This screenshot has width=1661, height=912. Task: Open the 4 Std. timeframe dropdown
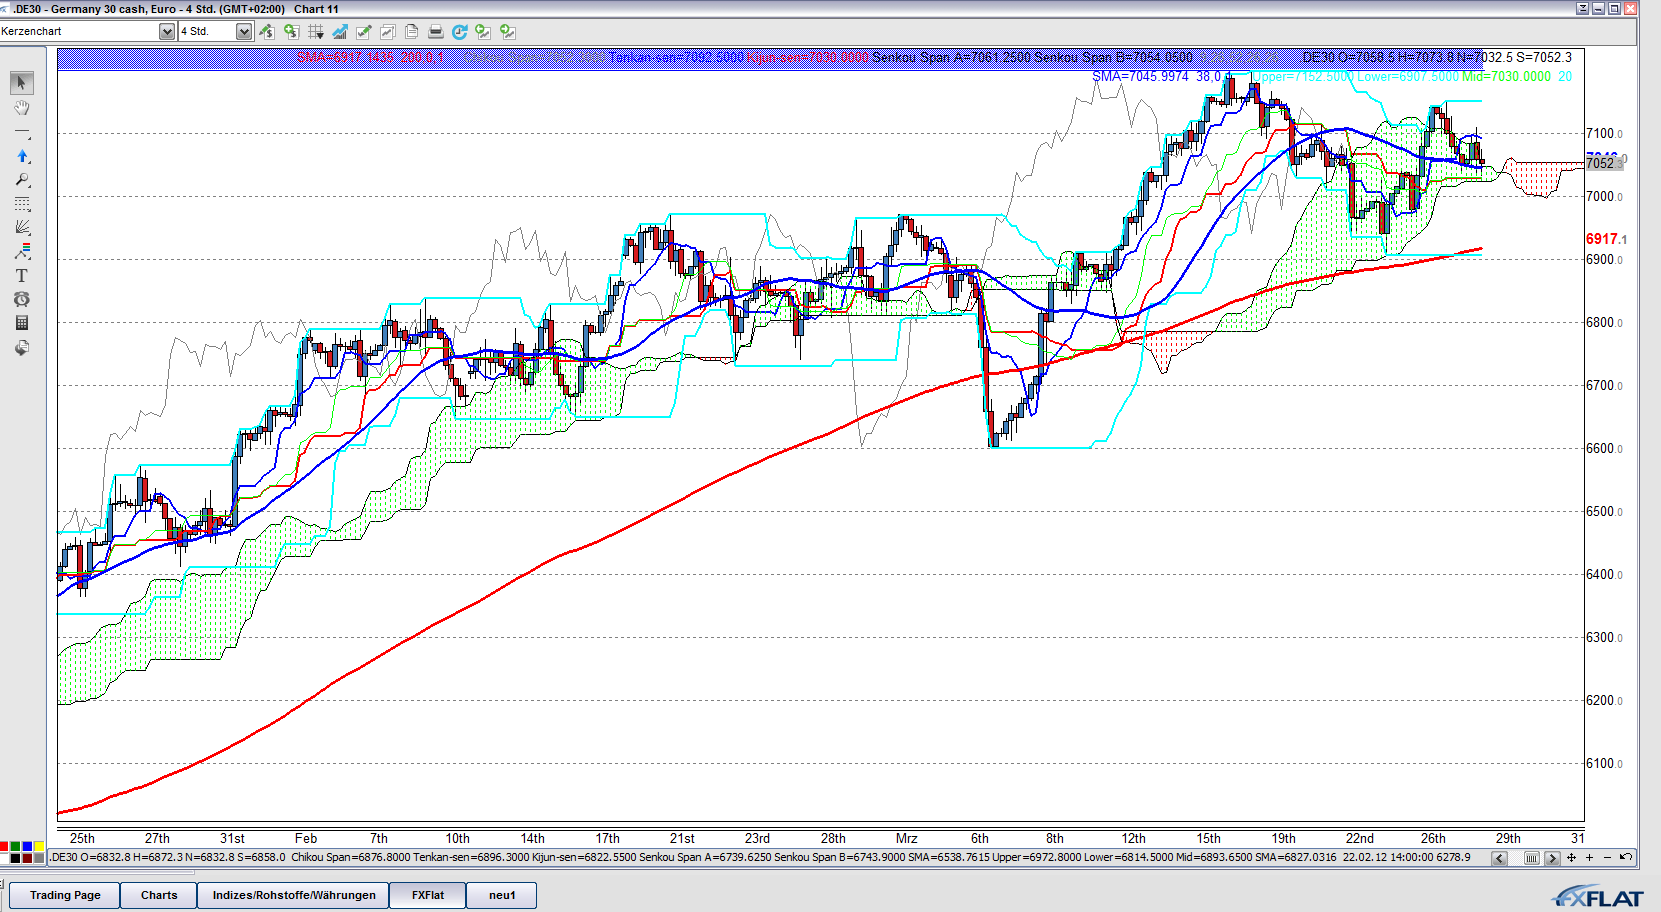pos(244,32)
